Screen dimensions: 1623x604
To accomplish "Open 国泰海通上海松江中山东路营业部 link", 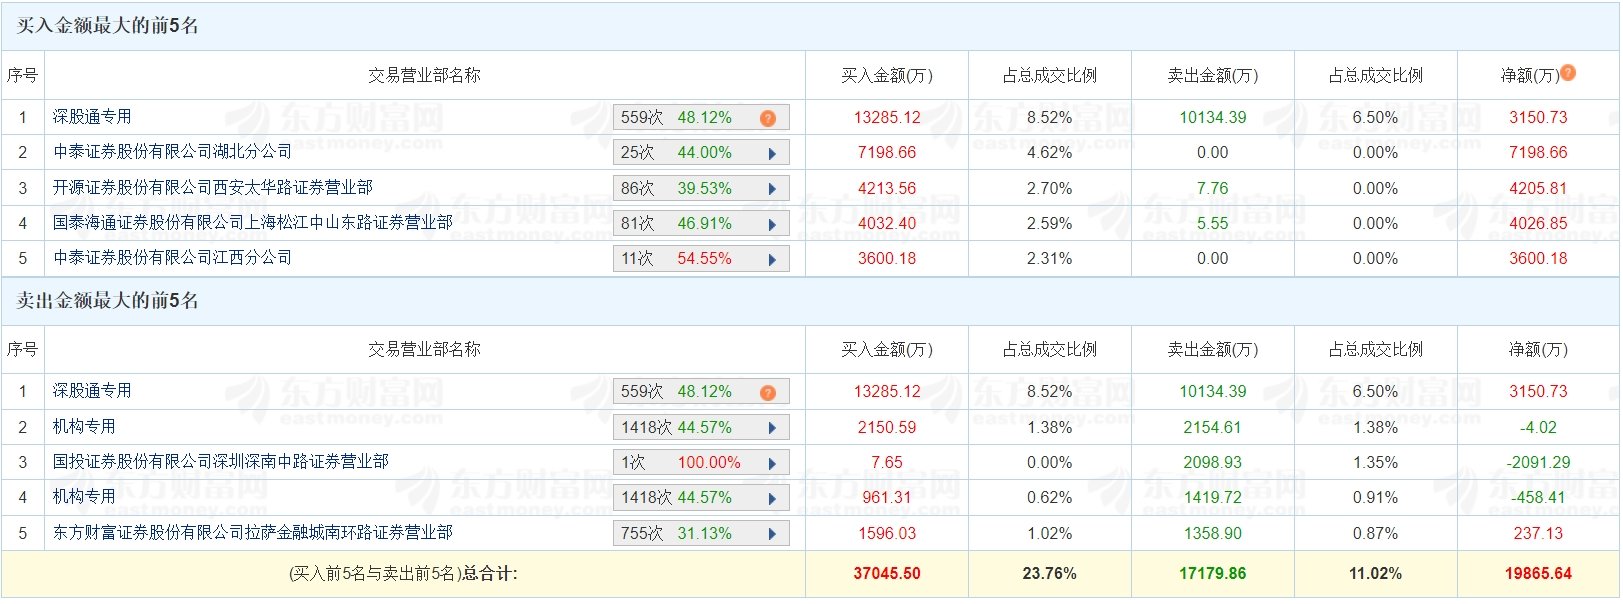I will (252, 223).
